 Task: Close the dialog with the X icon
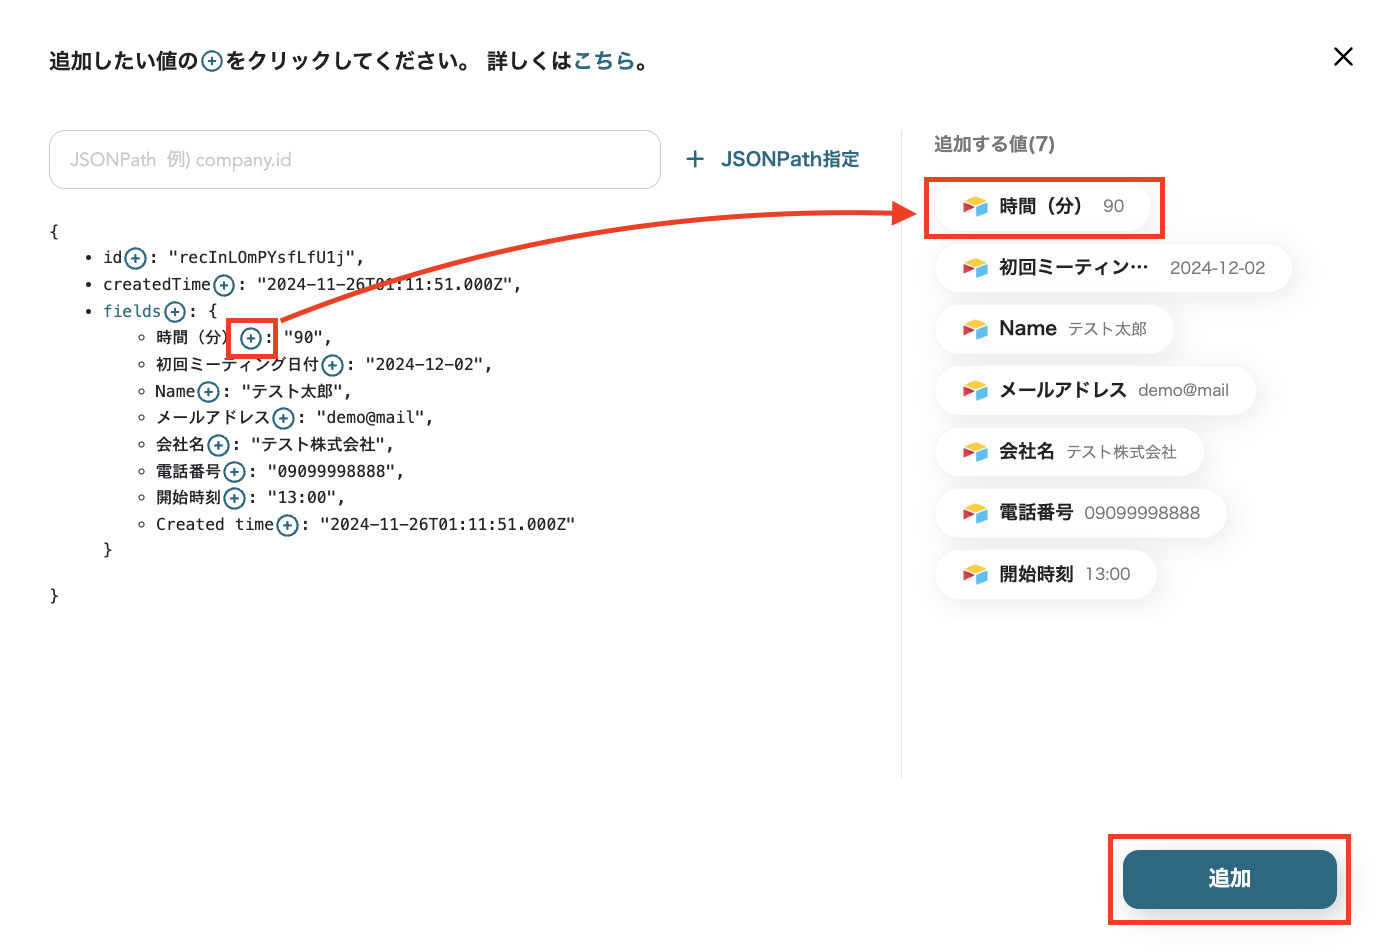click(1343, 57)
